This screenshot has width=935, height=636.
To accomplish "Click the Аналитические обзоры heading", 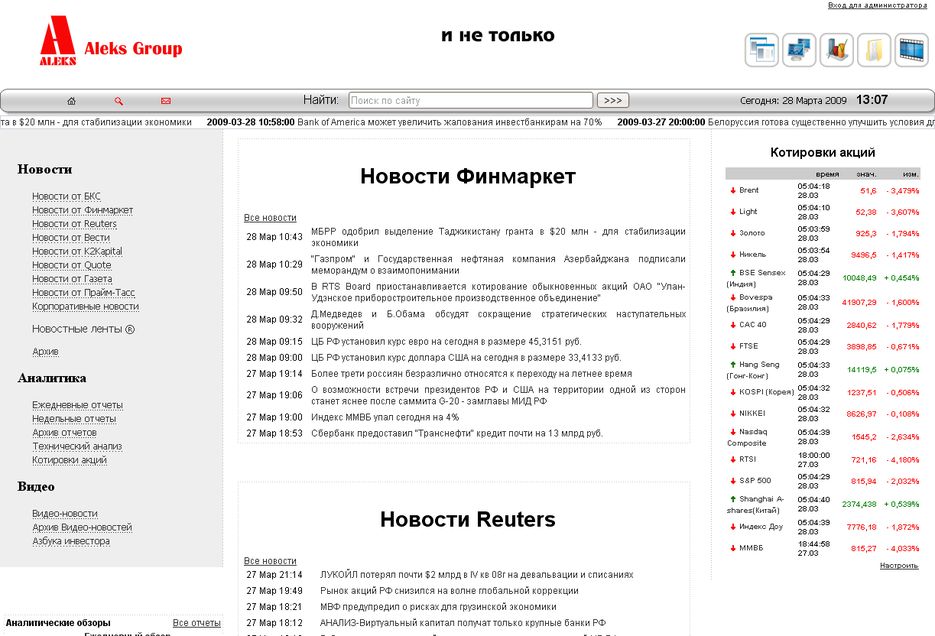I will [x=58, y=623].
